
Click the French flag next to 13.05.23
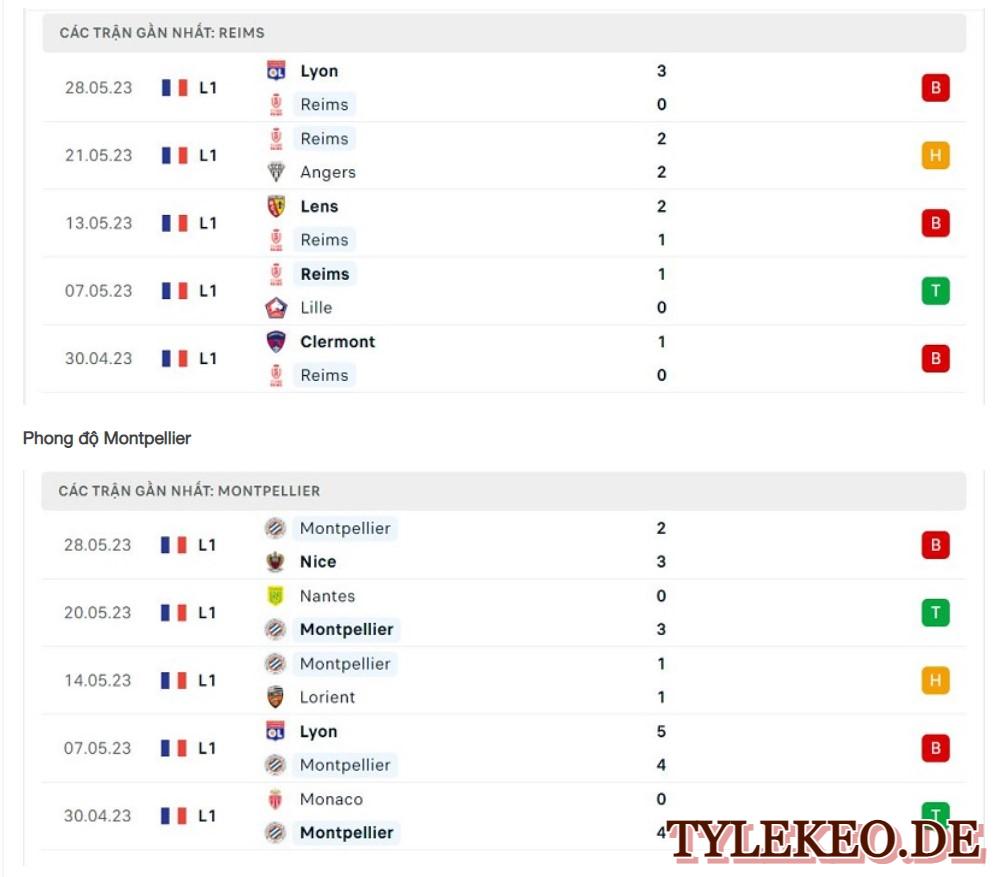(175, 223)
